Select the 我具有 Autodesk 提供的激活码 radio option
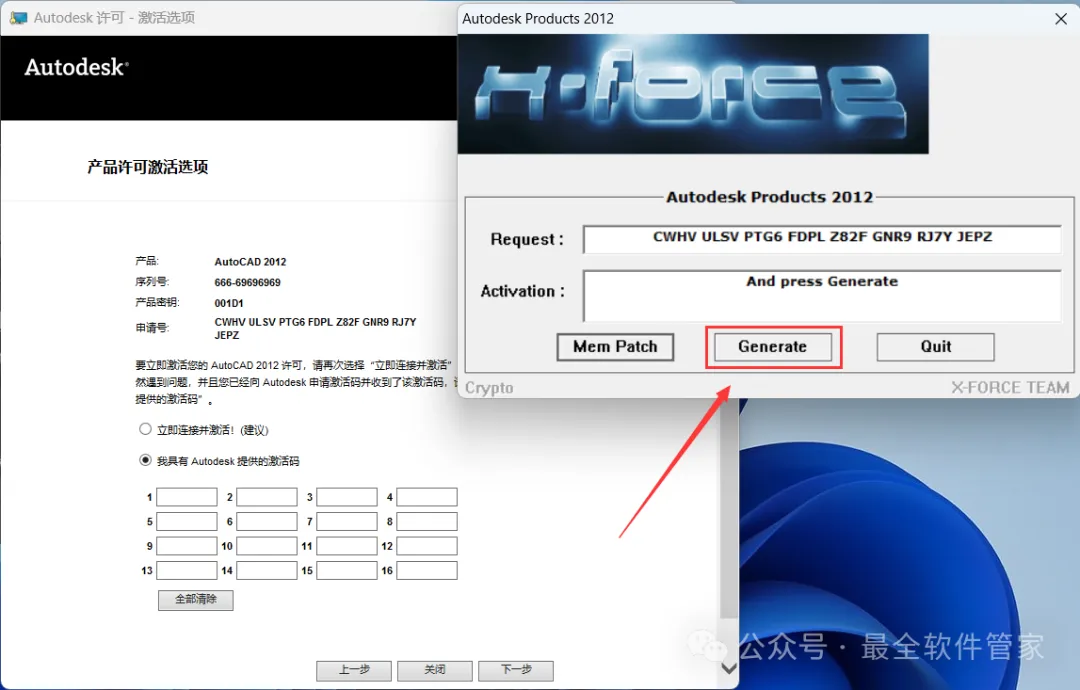This screenshot has height=690, width=1080. pos(145,460)
